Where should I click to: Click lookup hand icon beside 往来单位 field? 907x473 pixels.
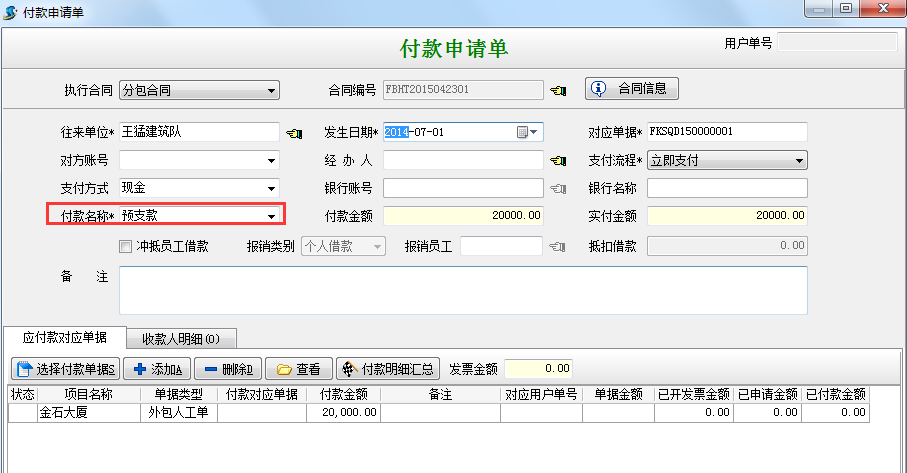point(294,133)
